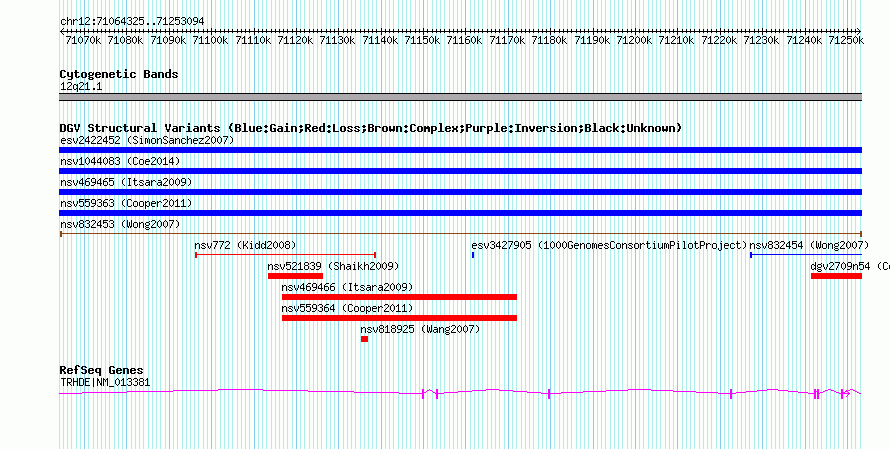890x449 pixels.
Task: Click the chr12:71064325..71253094 coordinates text
Action: pos(132,22)
